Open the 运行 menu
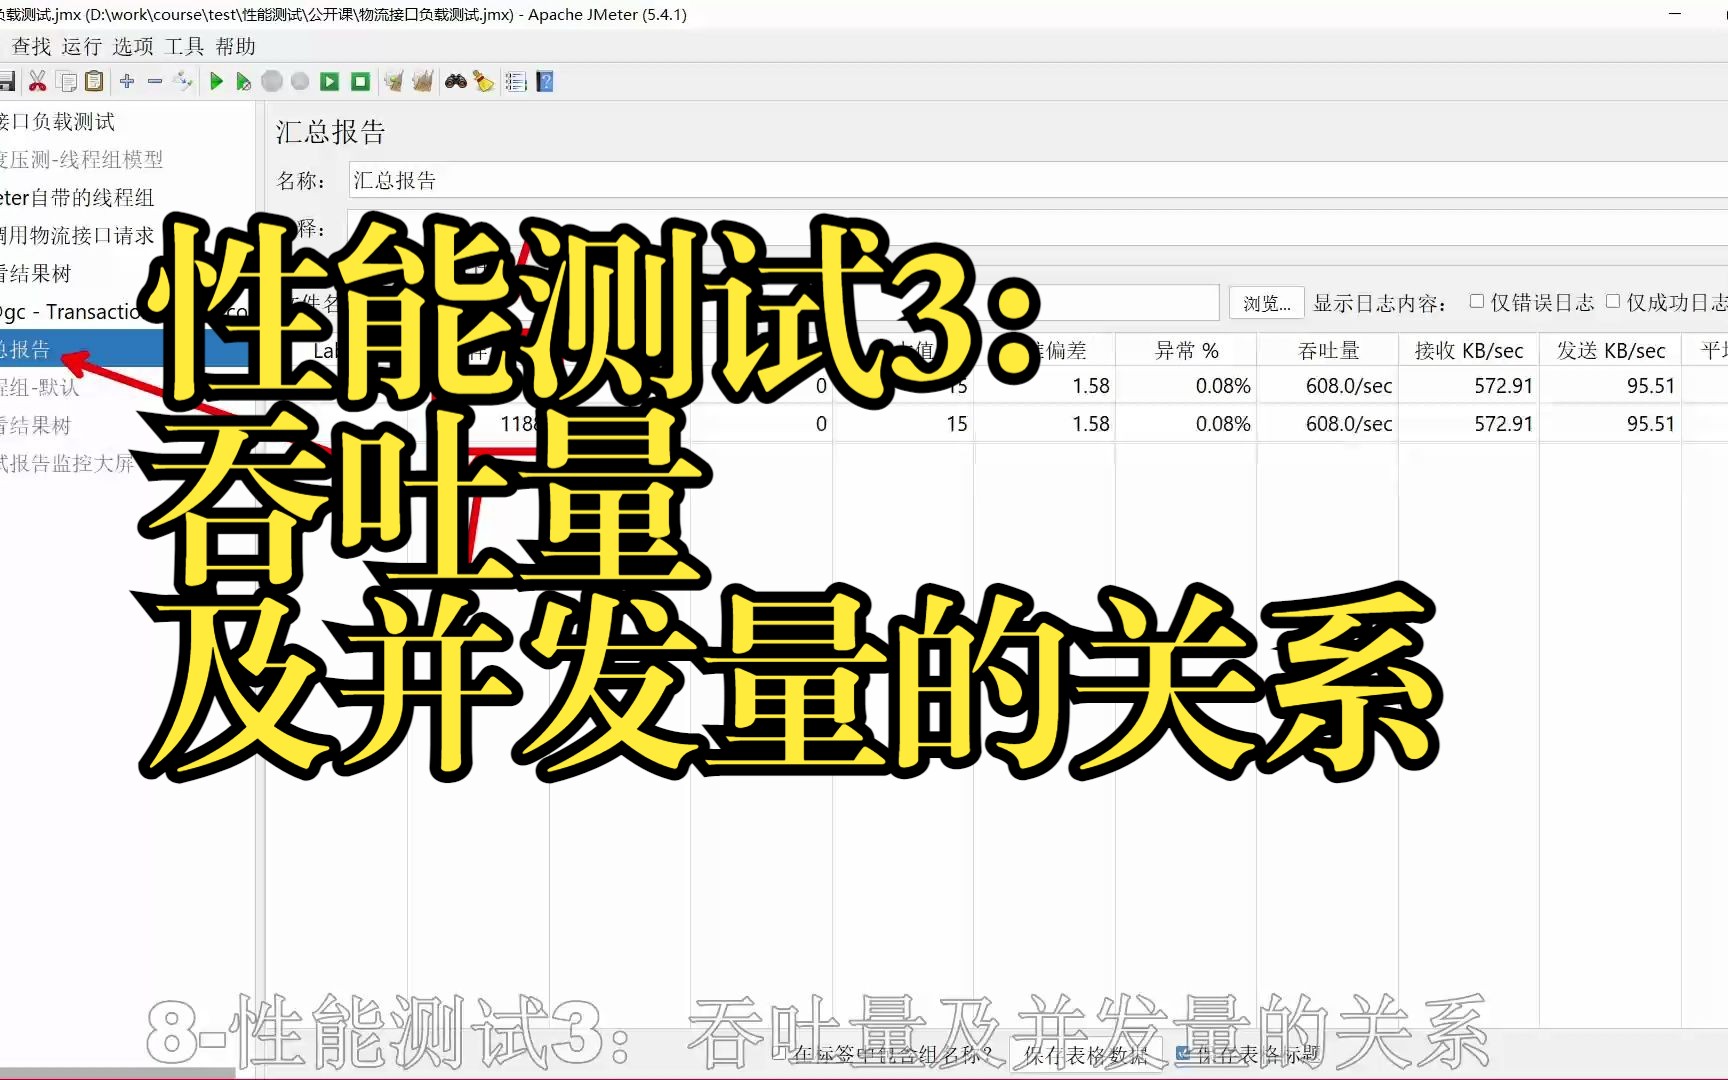This screenshot has height=1080, width=1728. pos(82,47)
